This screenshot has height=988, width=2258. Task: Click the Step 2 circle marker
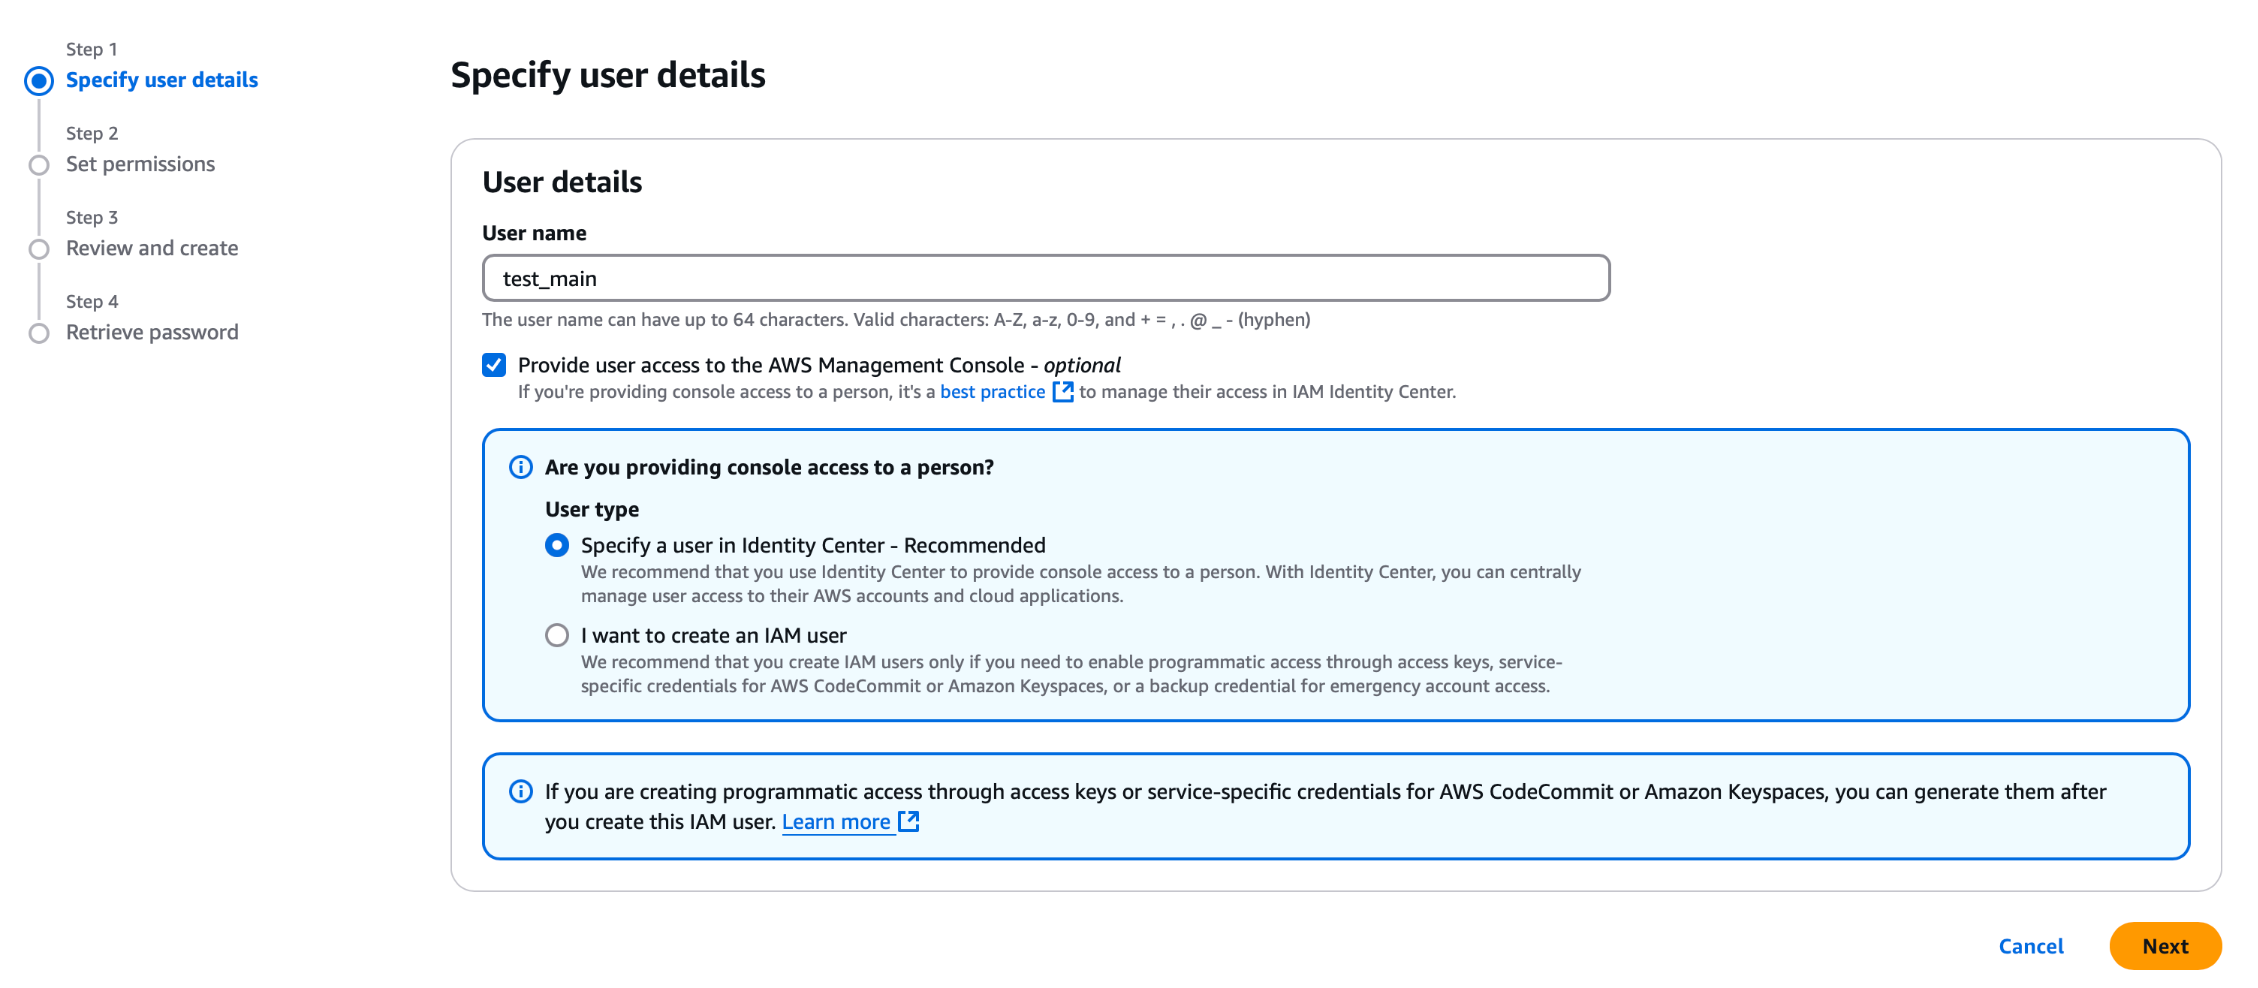[39, 165]
